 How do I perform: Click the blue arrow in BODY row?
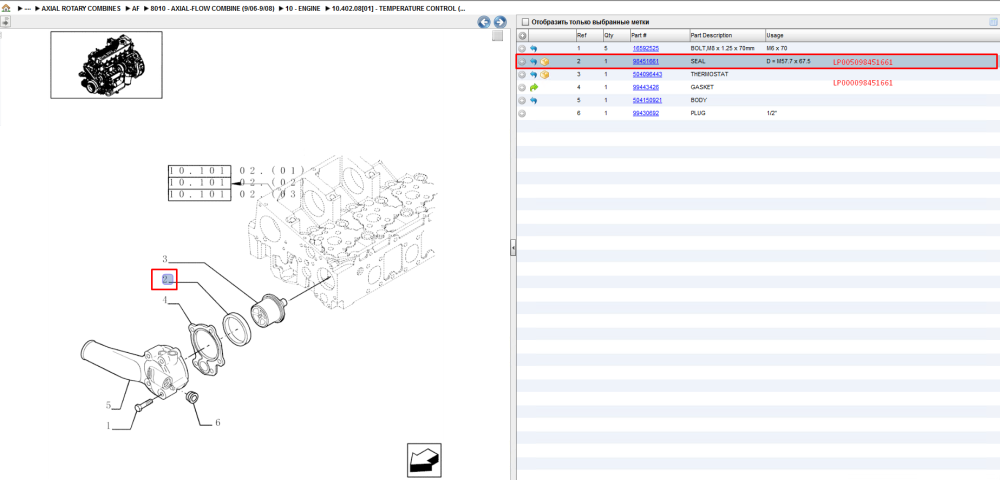534,101
